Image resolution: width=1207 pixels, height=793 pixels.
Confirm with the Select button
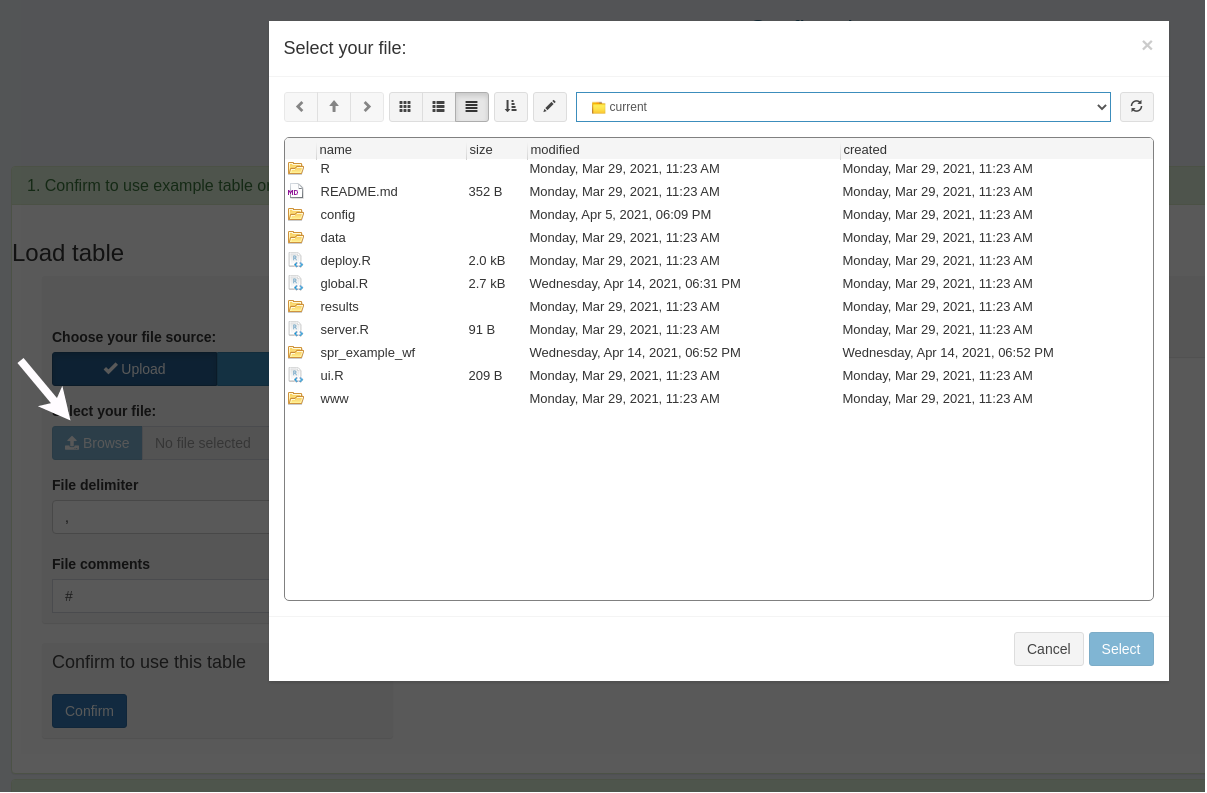(x=1121, y=649)
